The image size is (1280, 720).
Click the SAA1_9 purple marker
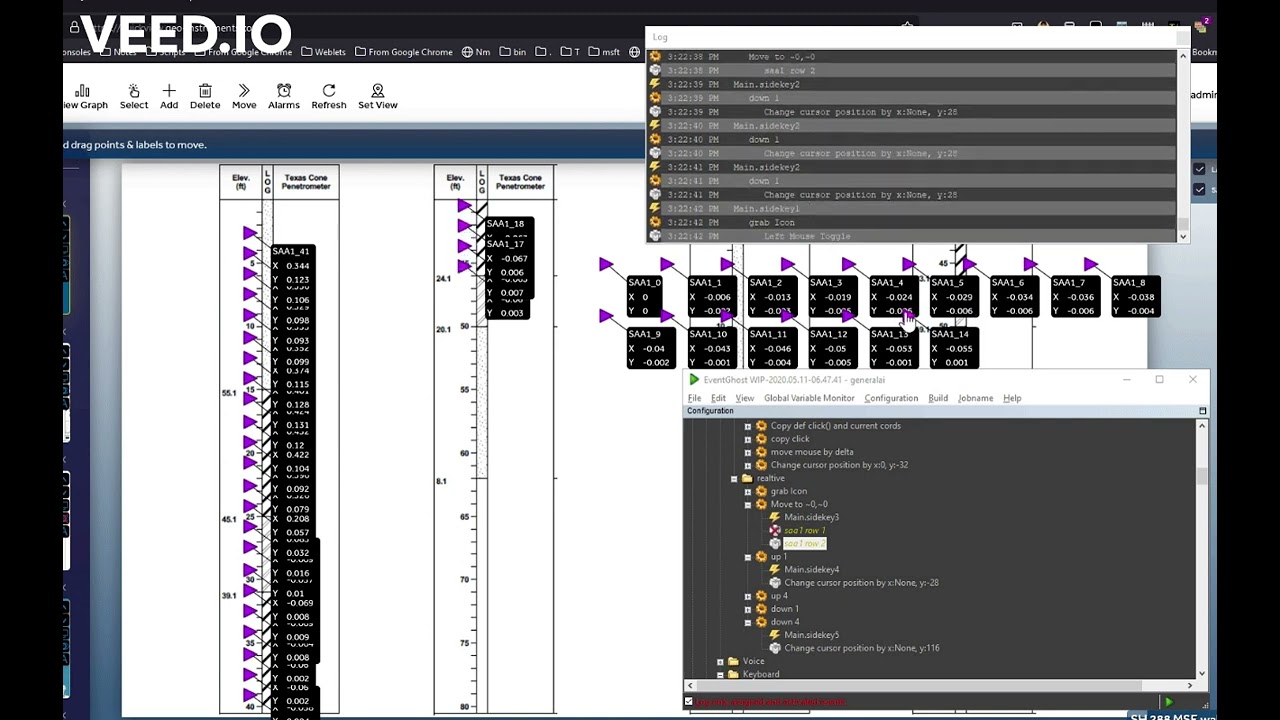pos(606,316)
